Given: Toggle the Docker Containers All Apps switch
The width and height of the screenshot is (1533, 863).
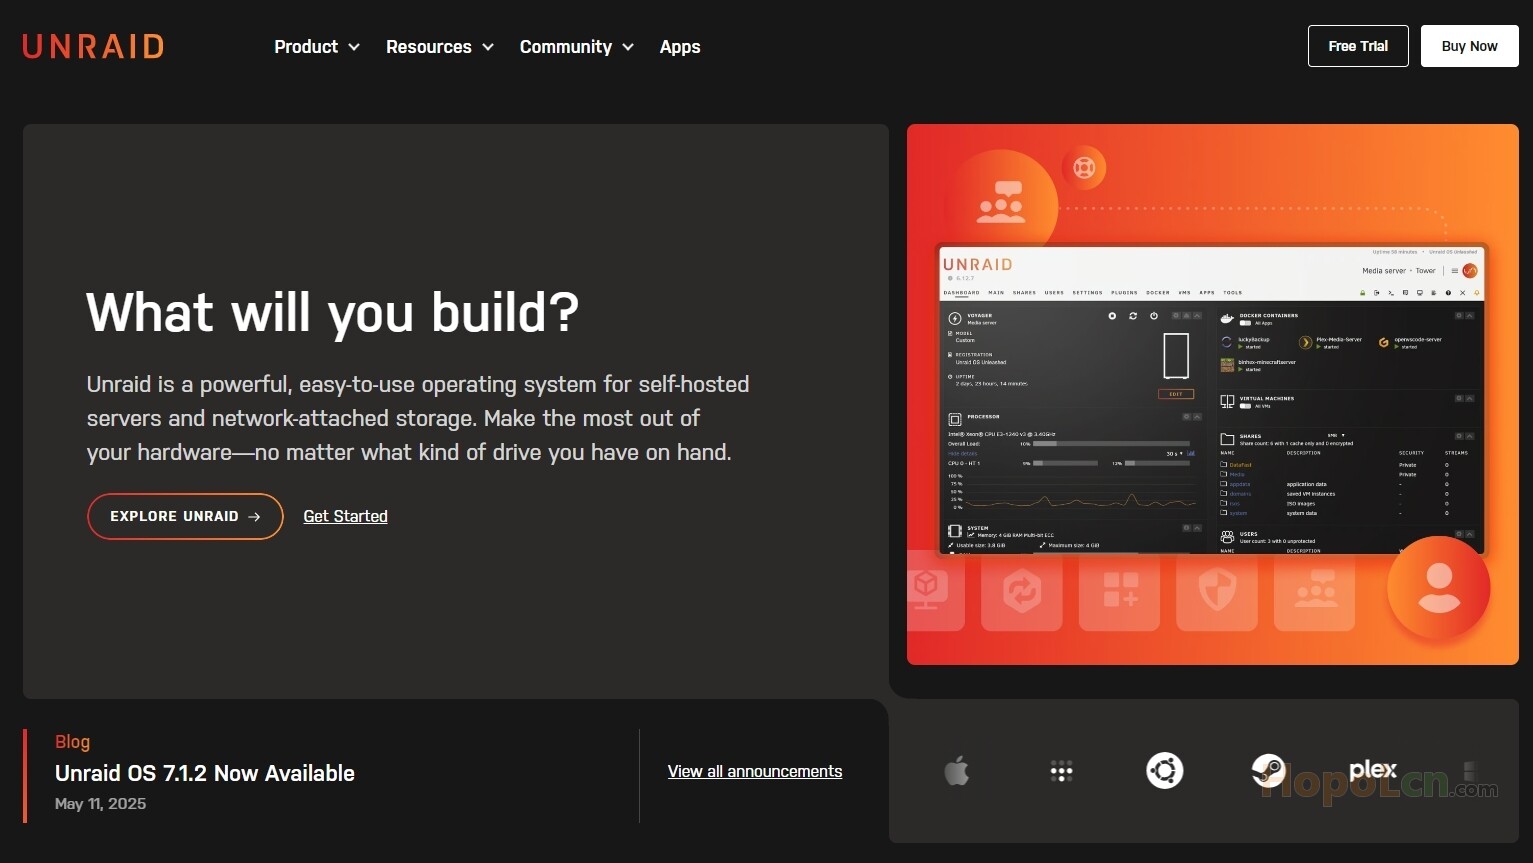Looking at the screenshot, I should (x=1246, y=323).
